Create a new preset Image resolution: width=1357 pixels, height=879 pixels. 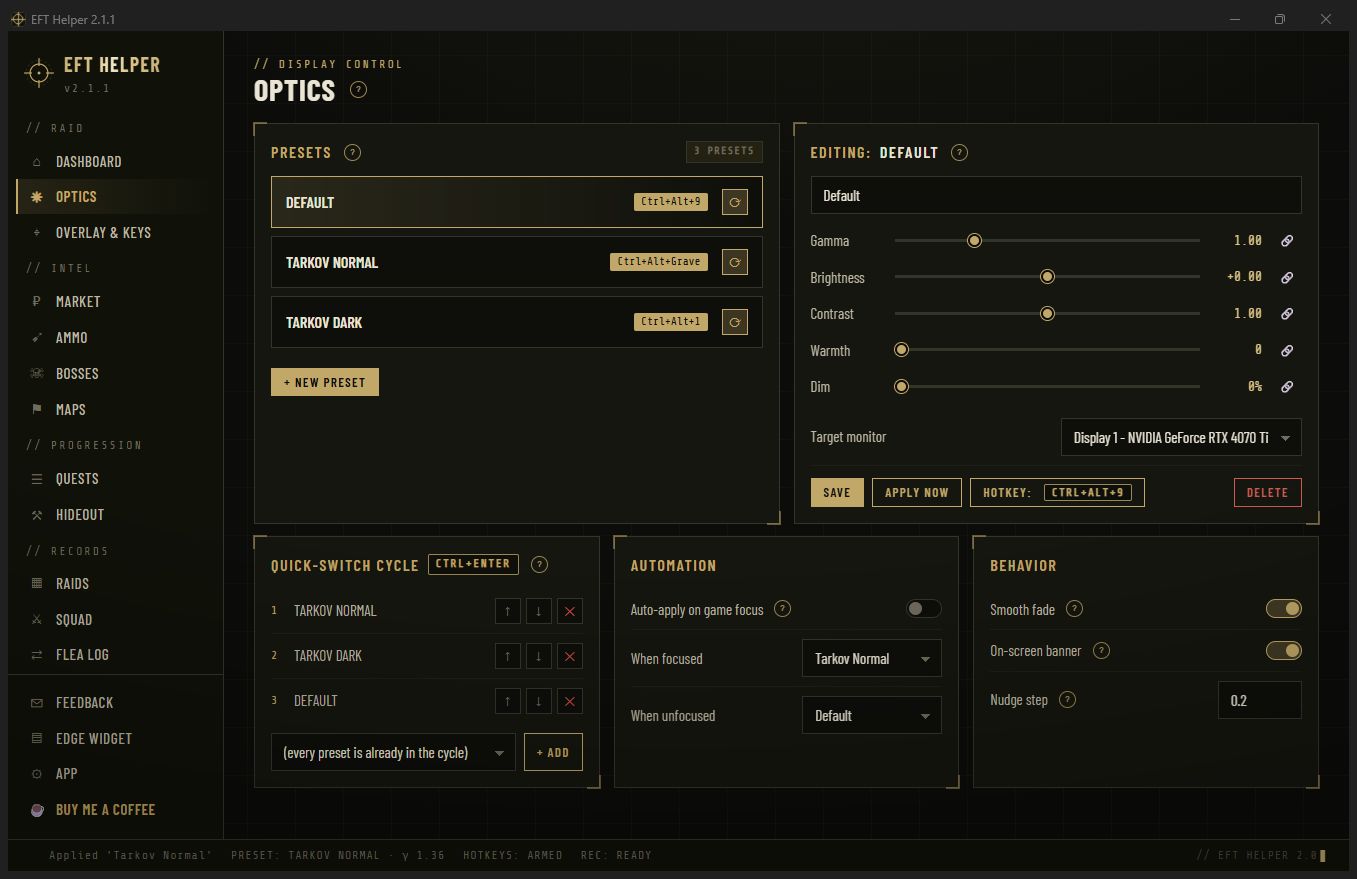coord(325,382)
